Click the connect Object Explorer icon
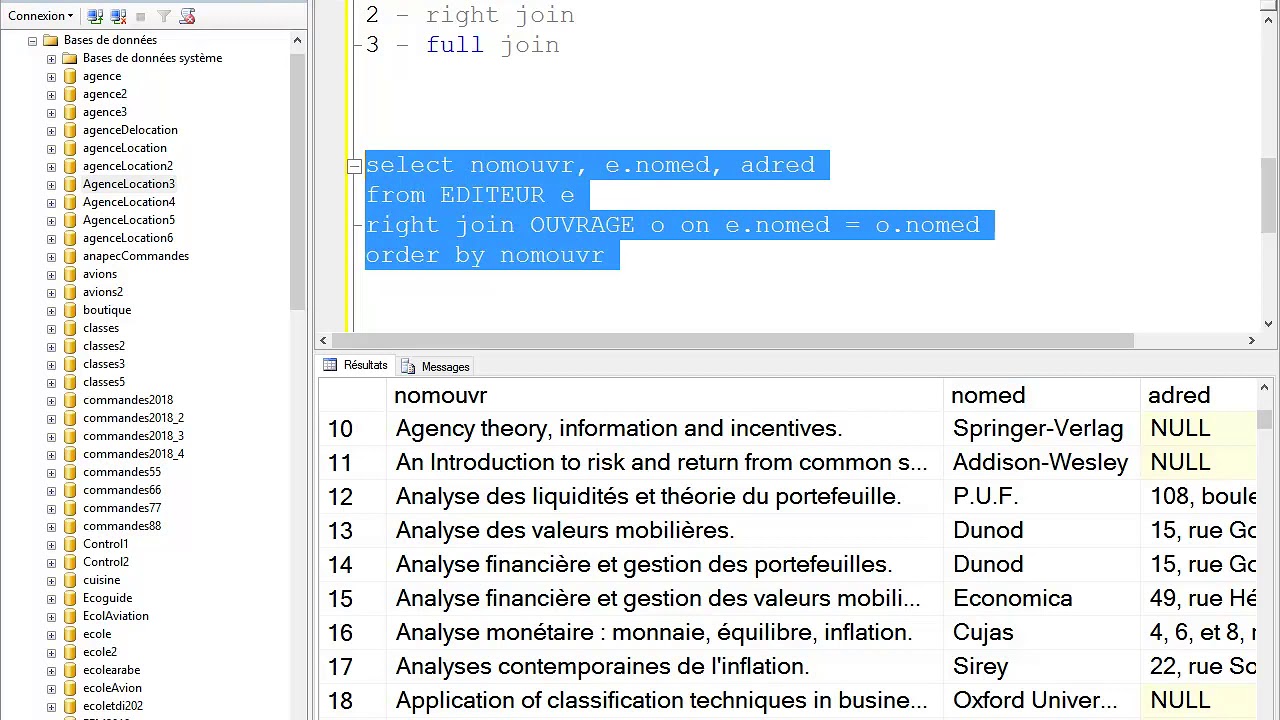The width and height of the screenshot is (1280, 720). click(x=95, y=16)
